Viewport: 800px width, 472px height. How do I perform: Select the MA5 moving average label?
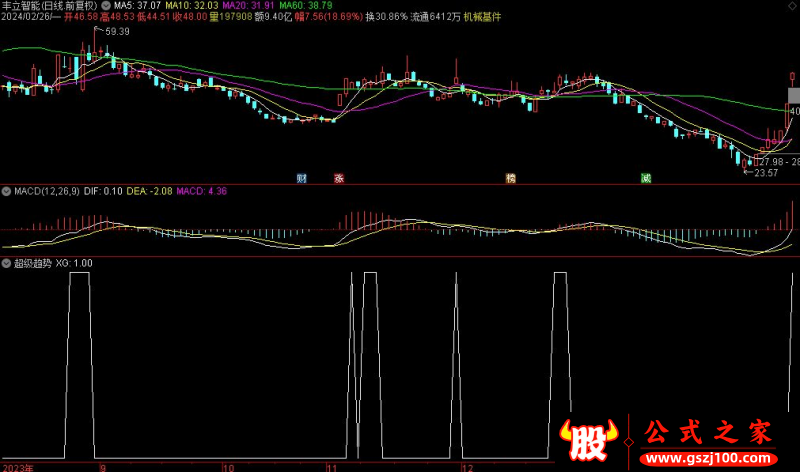coord(136,5)
